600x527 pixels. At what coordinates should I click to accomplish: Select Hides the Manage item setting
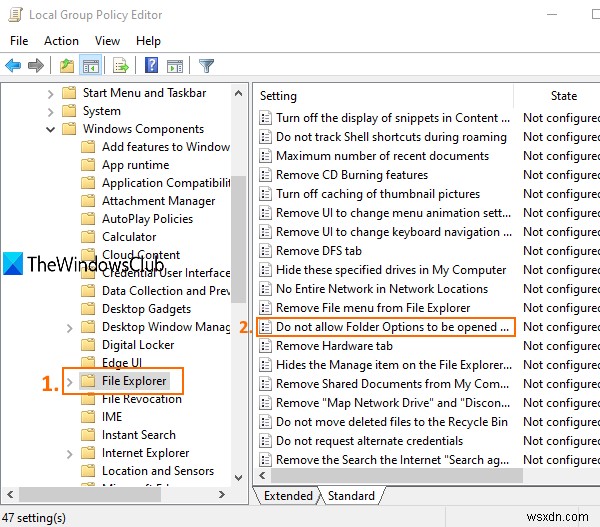coord(394,365)
